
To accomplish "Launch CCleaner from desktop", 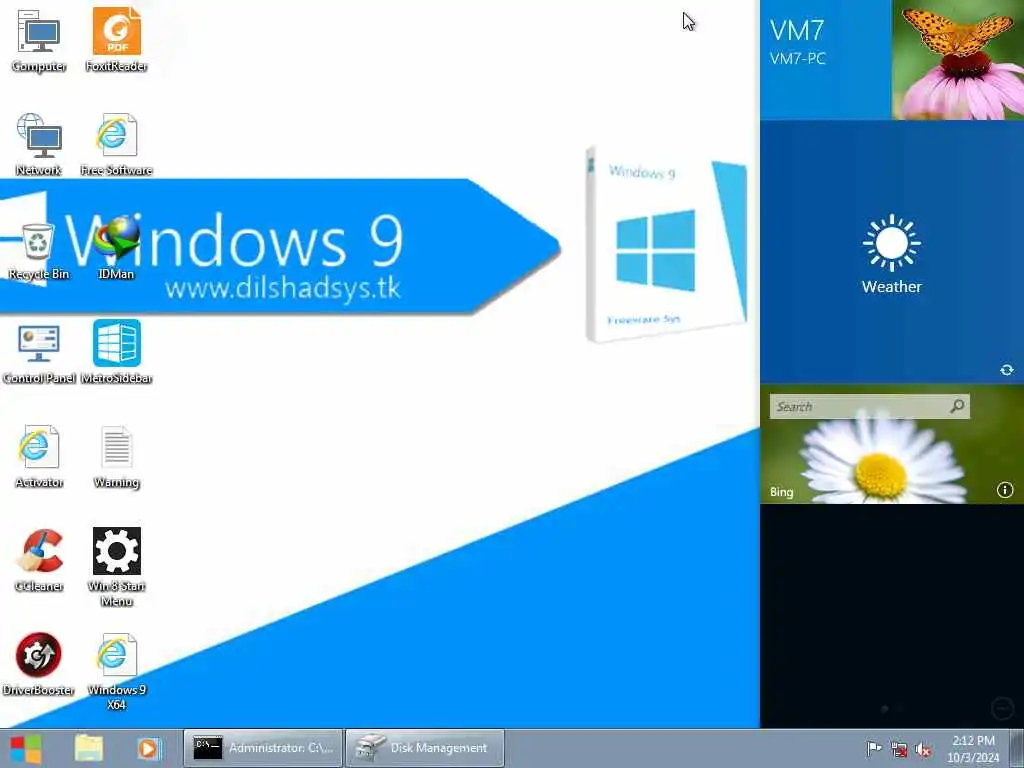I will 39,560.
